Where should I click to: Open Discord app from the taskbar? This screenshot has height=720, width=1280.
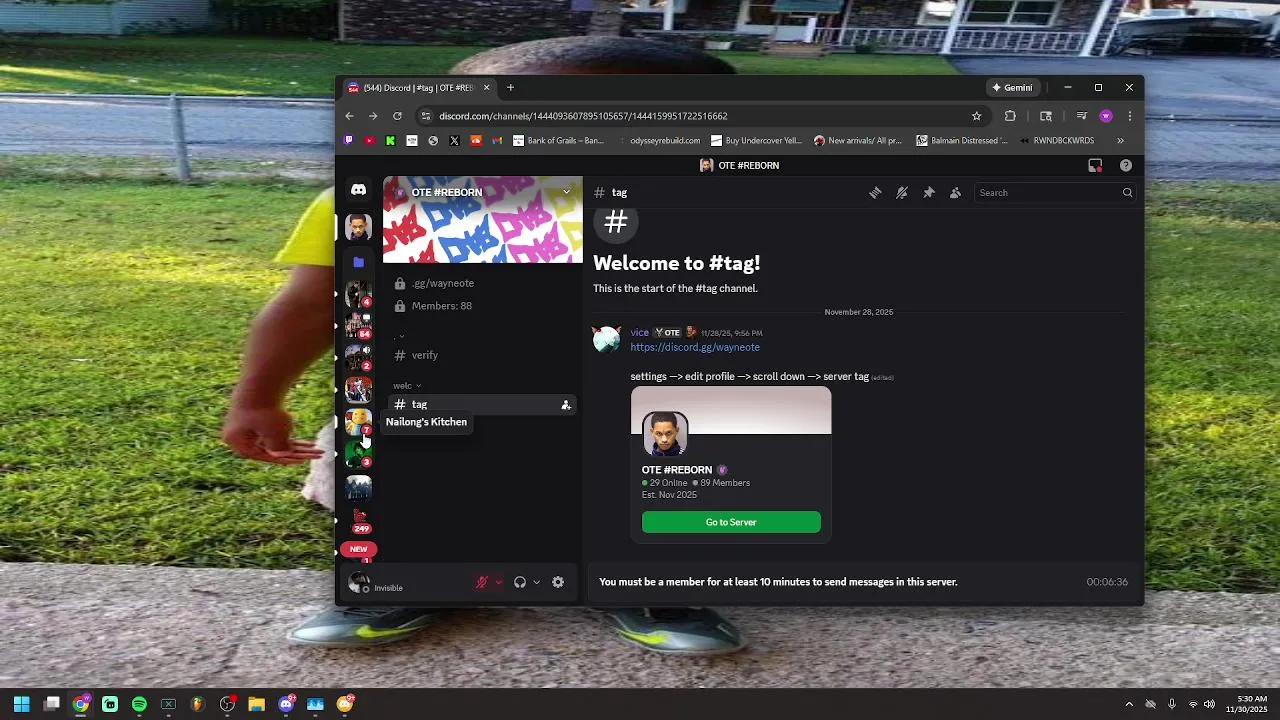click(x=286, y=704)
